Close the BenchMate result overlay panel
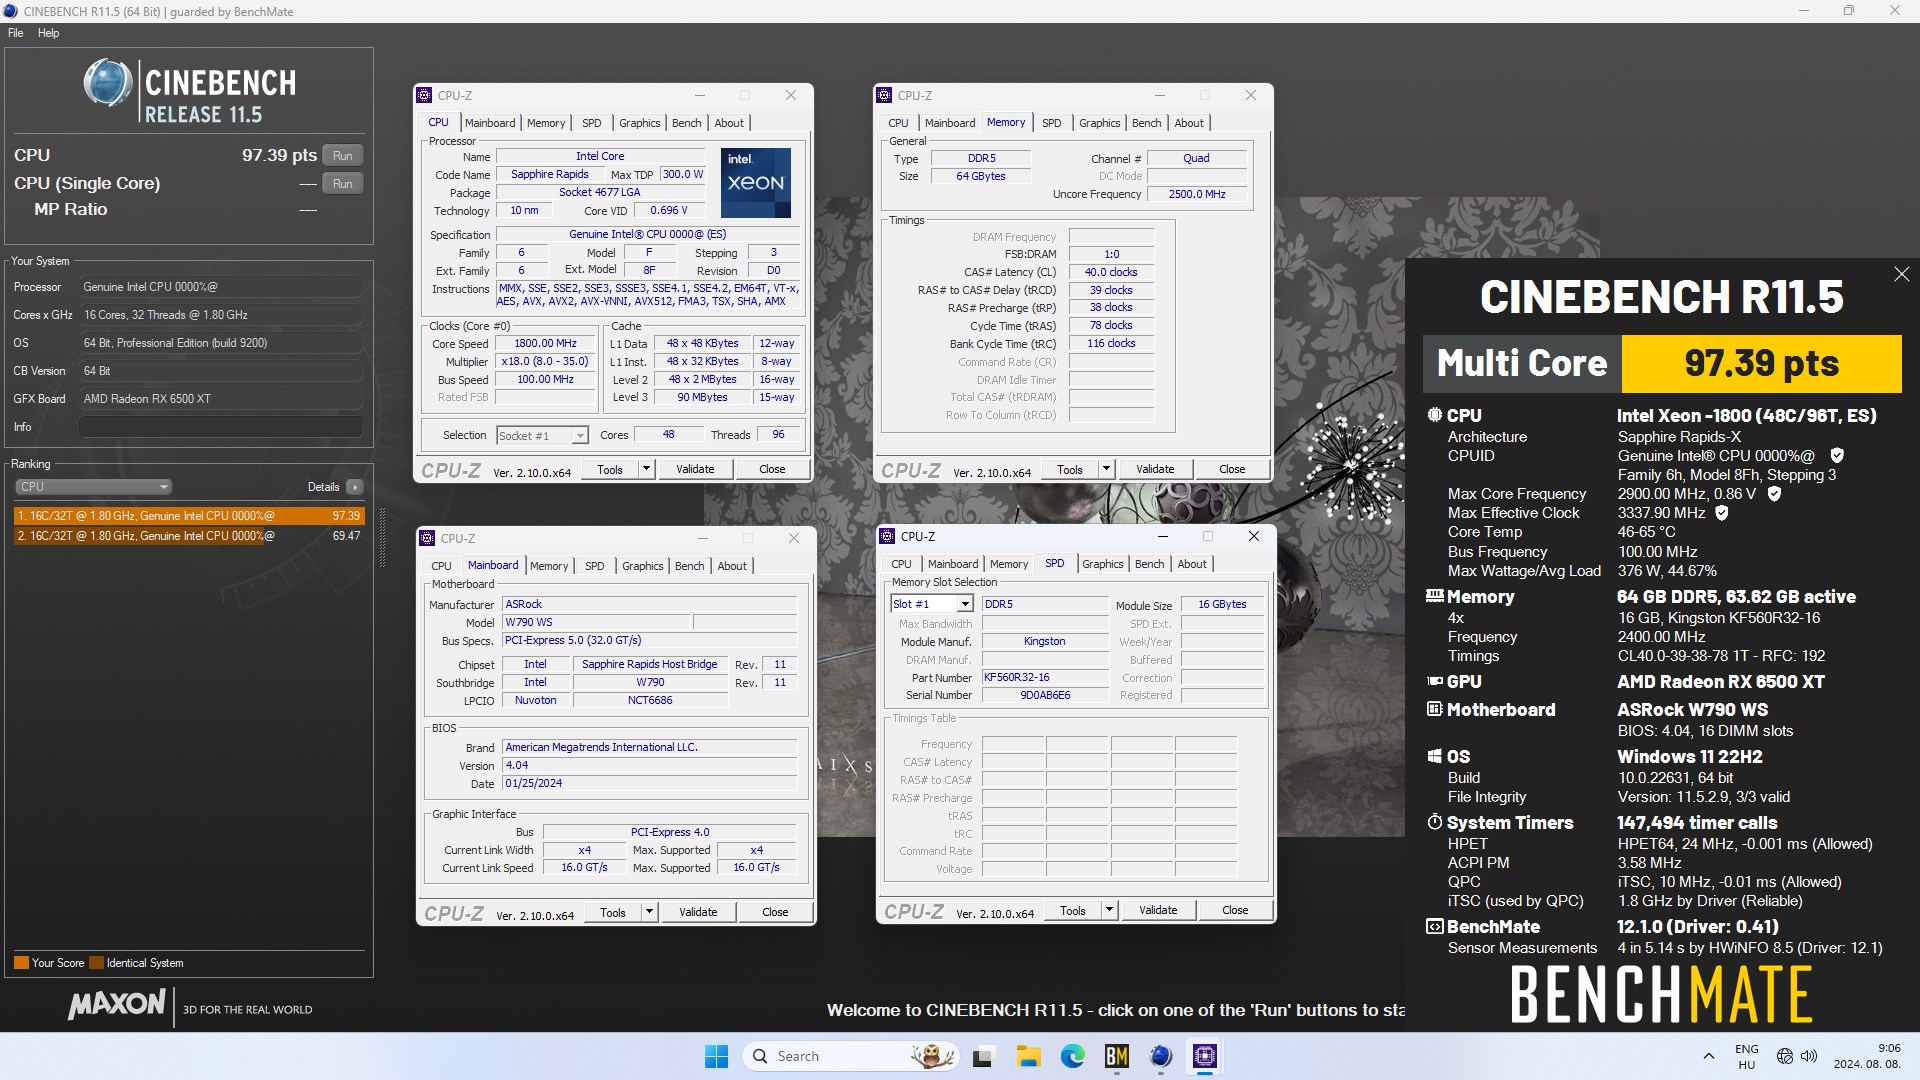Image resolution: width=1920 pixels, height=1080 pixels. click(1901, 274)
